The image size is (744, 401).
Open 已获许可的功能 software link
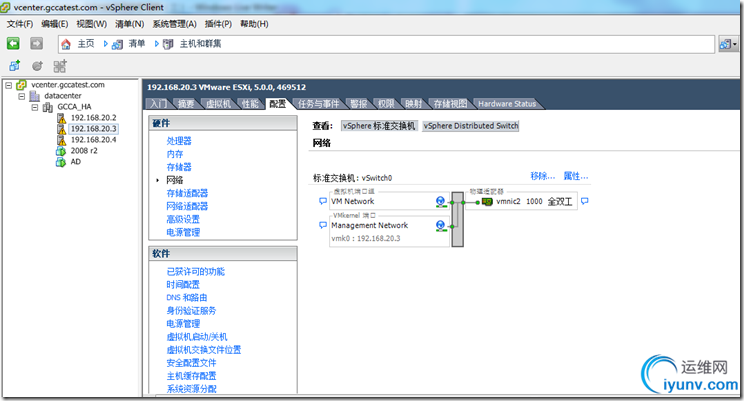coord(195,271)
